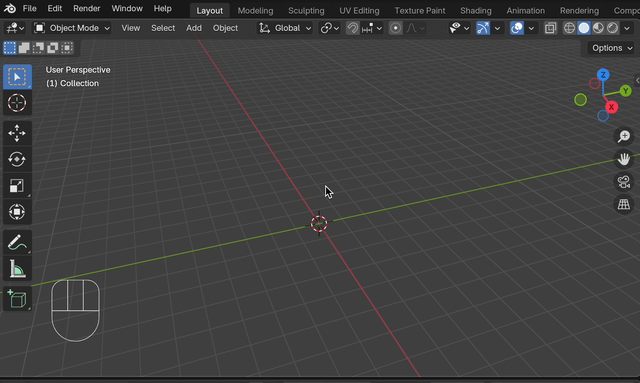Open the Render menu
This screenshot has height=383, width=640.
[87, 8]
